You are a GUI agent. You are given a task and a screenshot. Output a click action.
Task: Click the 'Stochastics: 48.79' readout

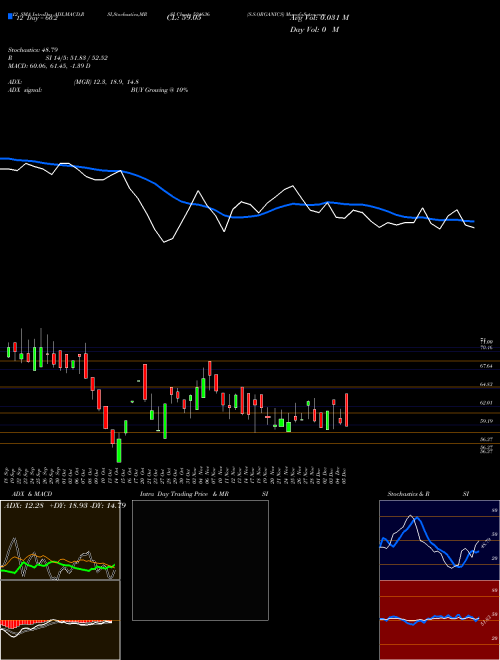pos(32,50)
